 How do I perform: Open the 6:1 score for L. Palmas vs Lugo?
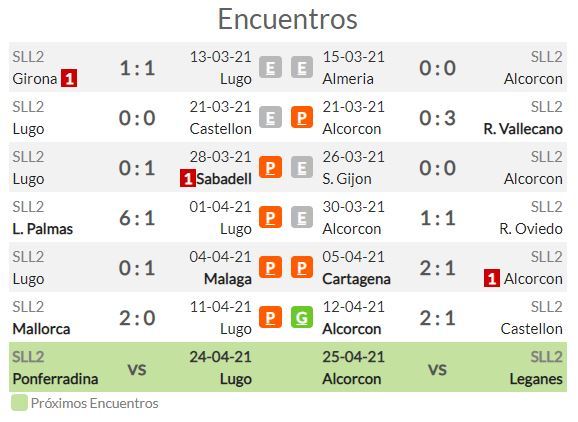pos(137,218)
